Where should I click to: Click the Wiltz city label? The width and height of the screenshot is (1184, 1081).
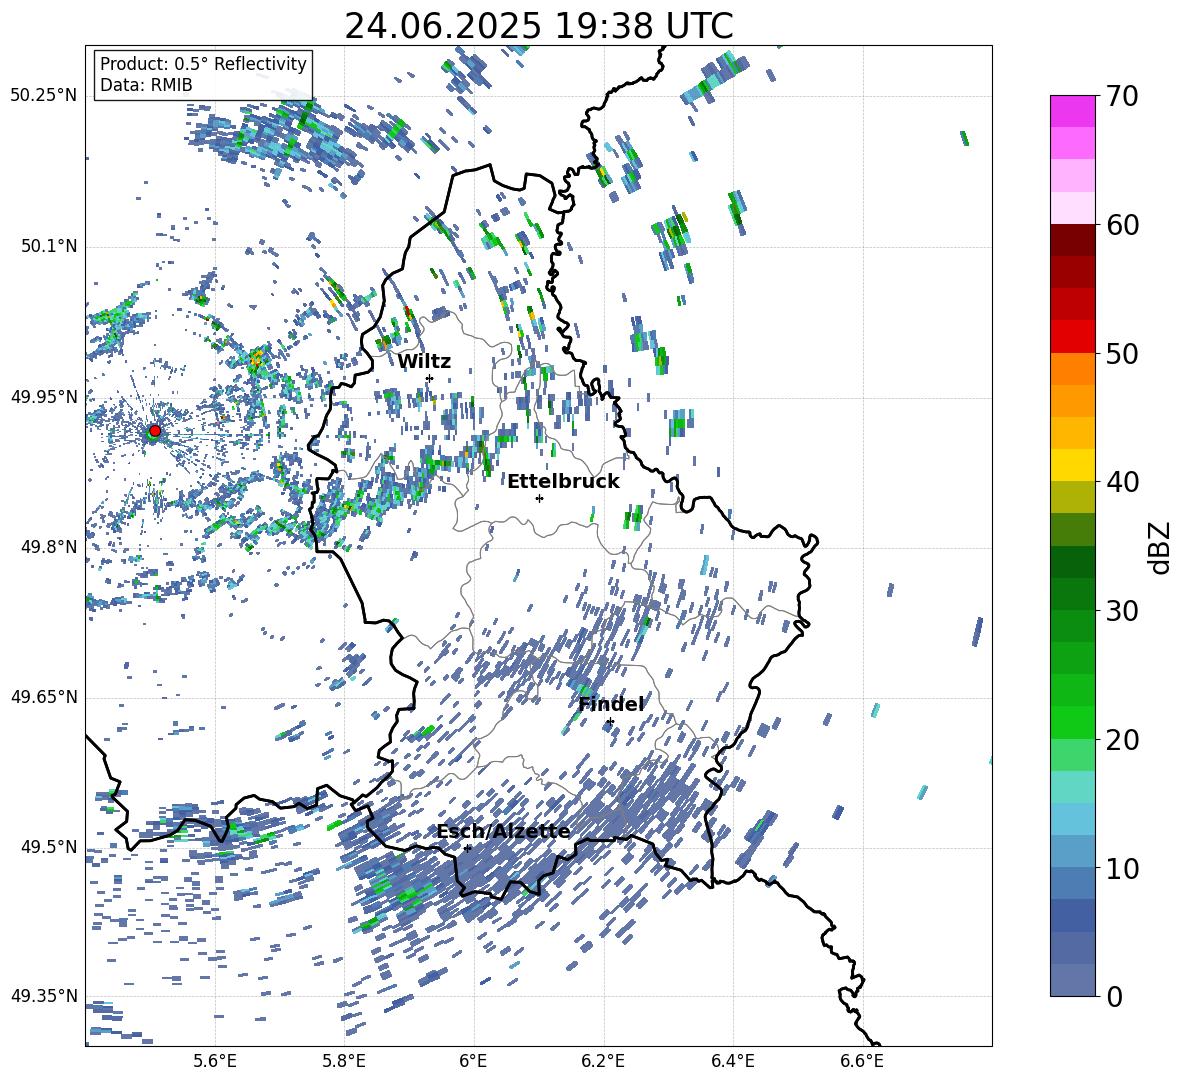click(424, 361)
